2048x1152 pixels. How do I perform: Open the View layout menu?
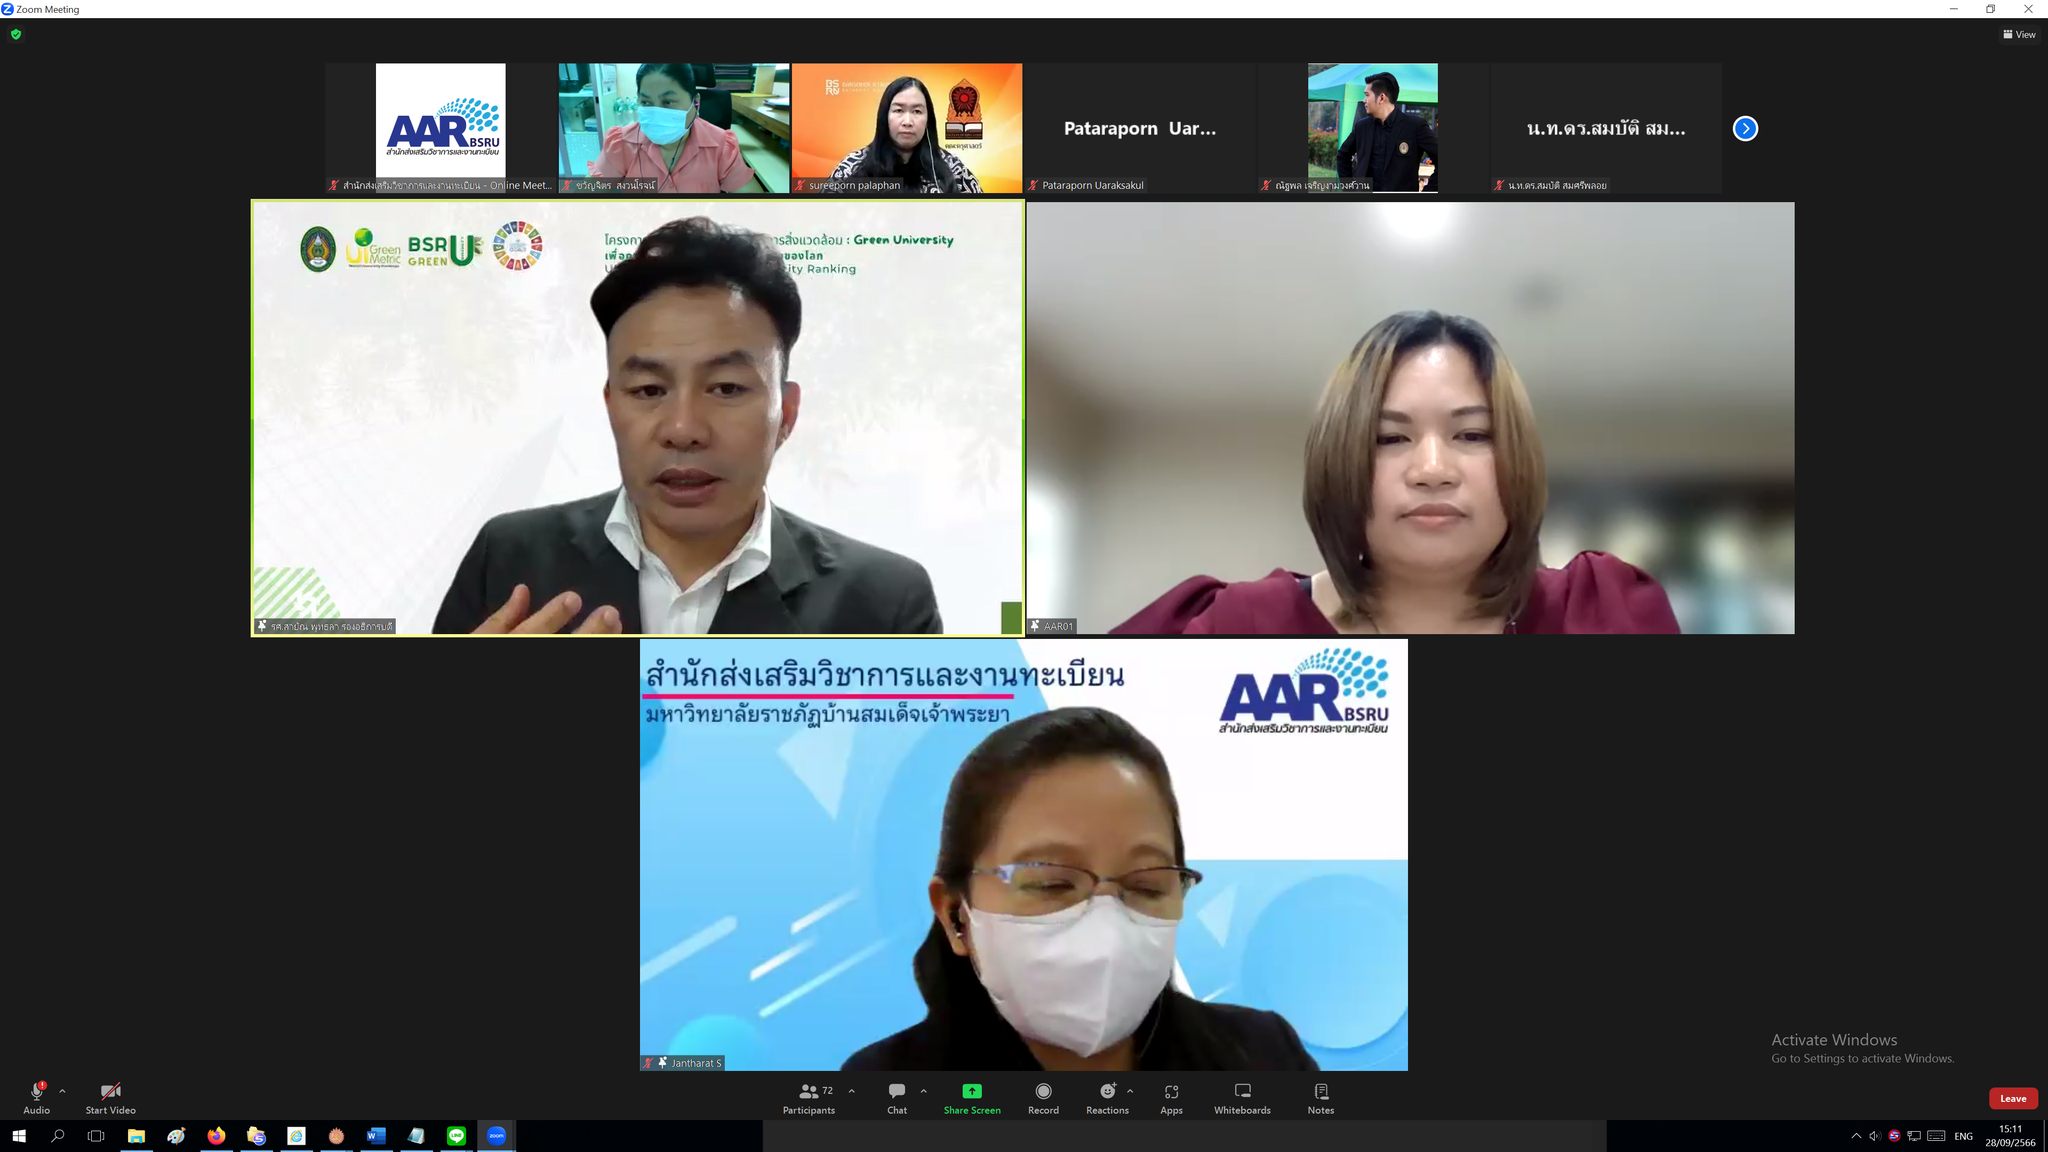[2019, 34]
